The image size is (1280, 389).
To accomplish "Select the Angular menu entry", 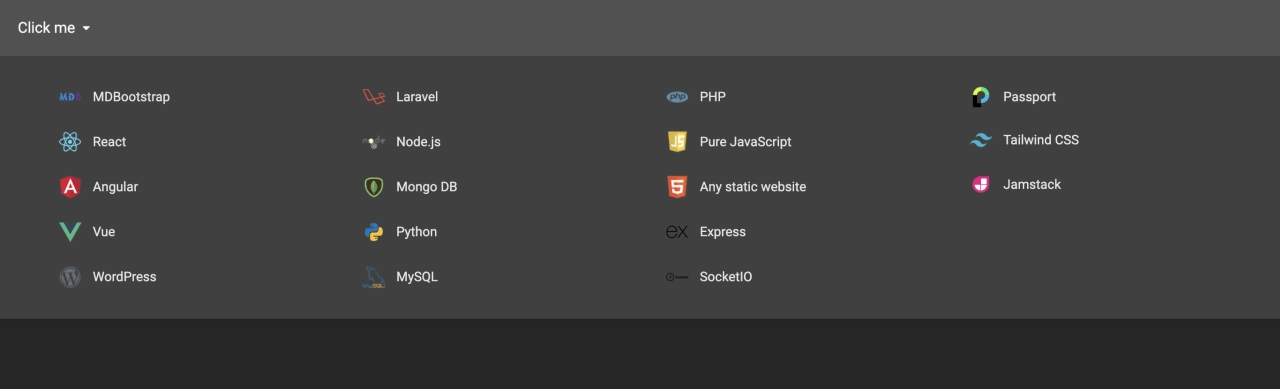I will click(115, 187).
